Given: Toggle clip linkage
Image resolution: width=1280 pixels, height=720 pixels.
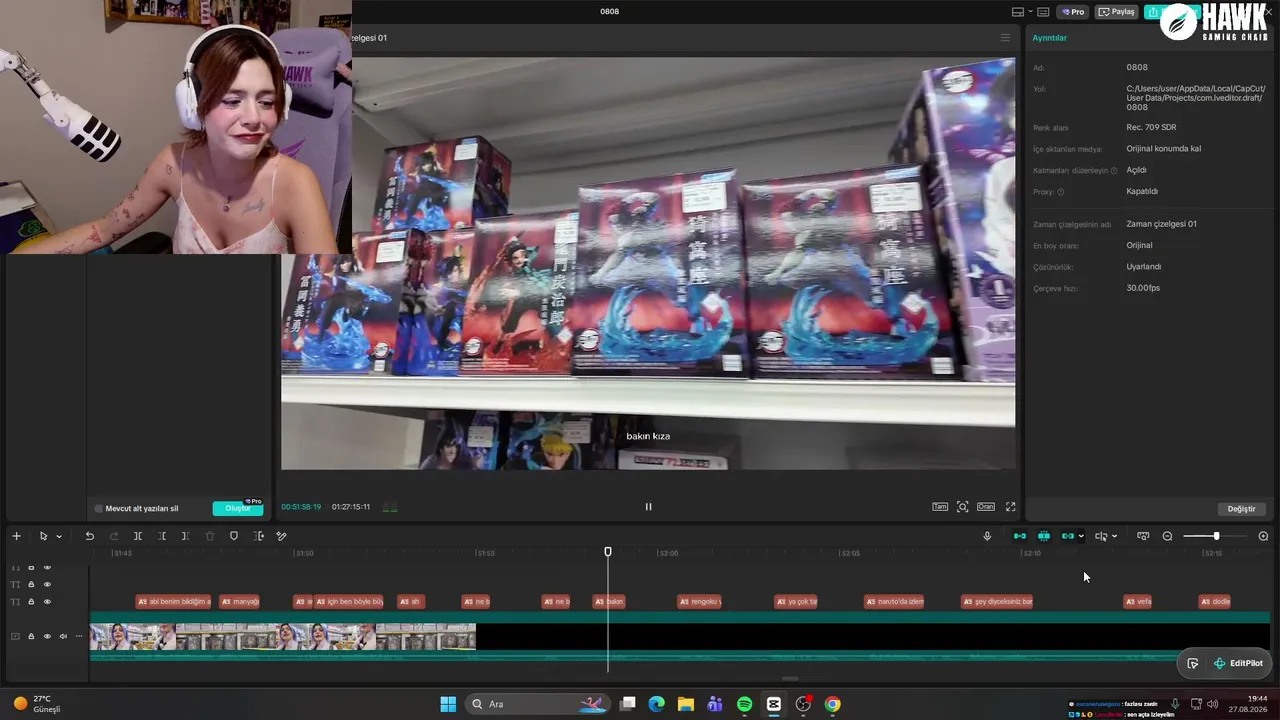Looking at the screenshot, I should coord(1068,536).
